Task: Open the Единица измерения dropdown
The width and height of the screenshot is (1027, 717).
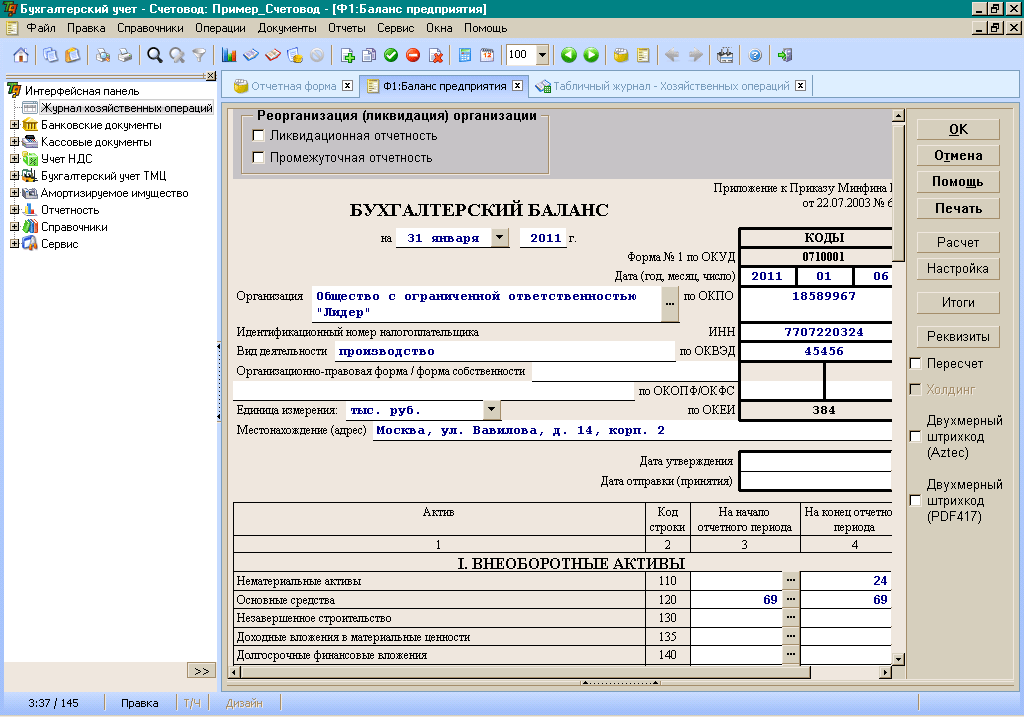Action: pos(491,410)
